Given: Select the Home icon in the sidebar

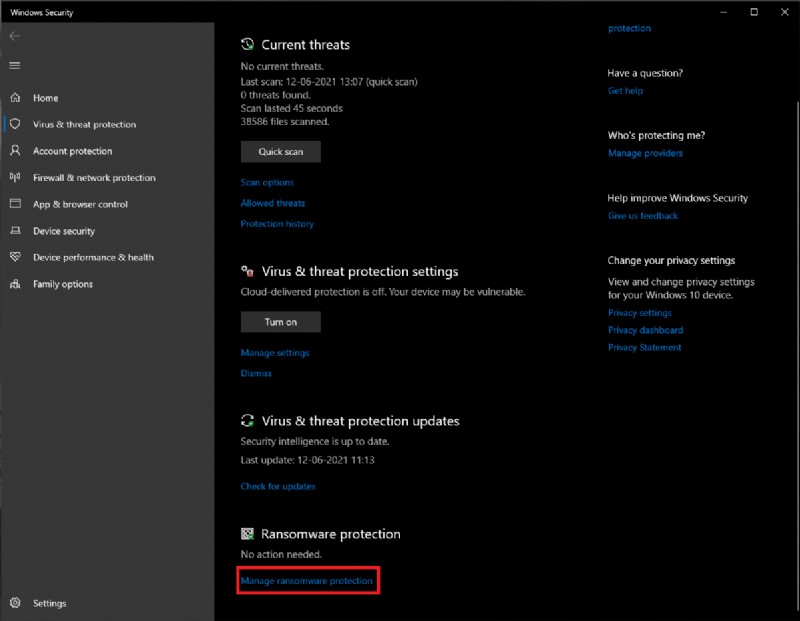Looking at the screenshot, I should (x=14, y=98).
